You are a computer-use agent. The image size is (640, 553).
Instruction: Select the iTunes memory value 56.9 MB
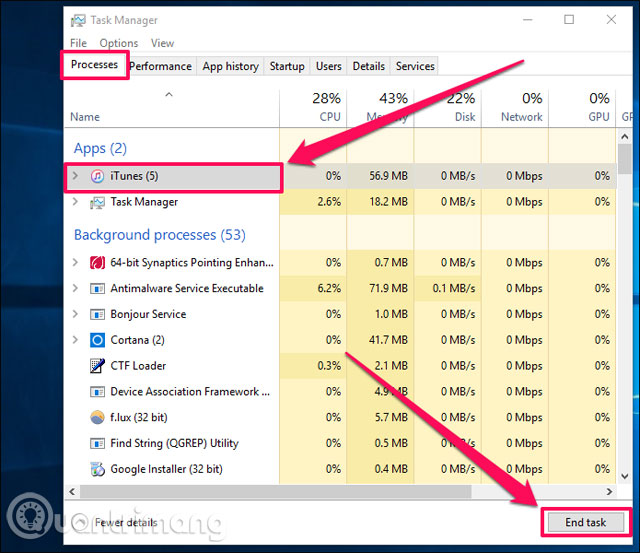(x=389, y=176)
